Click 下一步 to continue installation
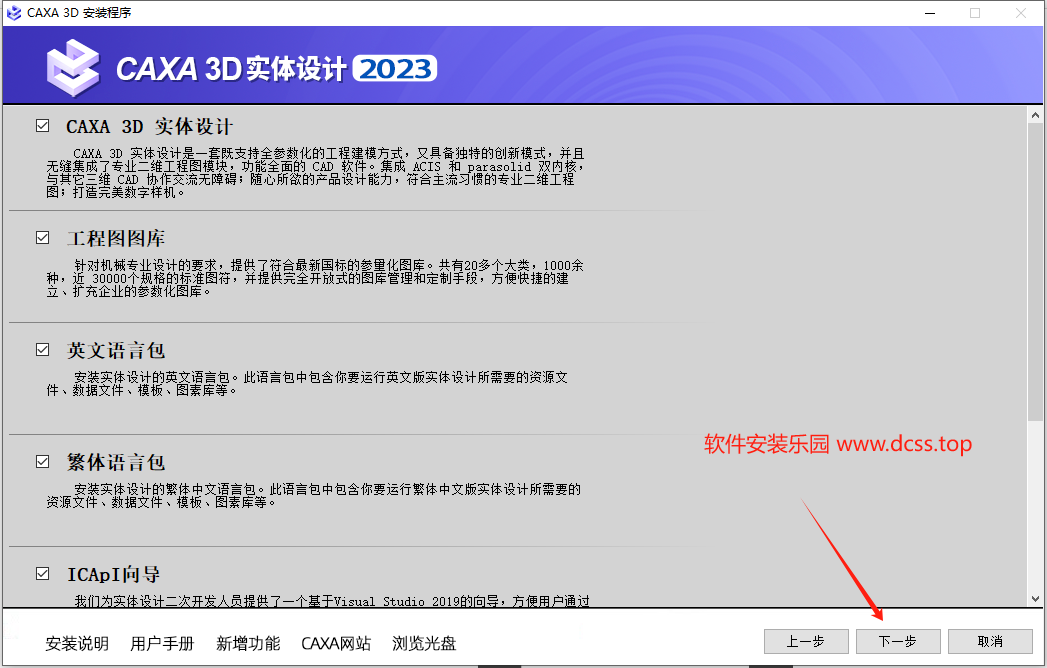Image resolution: width=1047 pixels, height=668 pixels. click(898, 641)
